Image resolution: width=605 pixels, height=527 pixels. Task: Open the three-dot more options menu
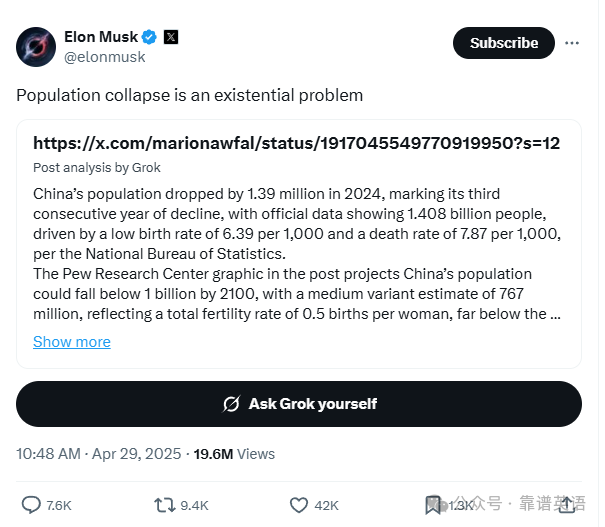[572, 43]
